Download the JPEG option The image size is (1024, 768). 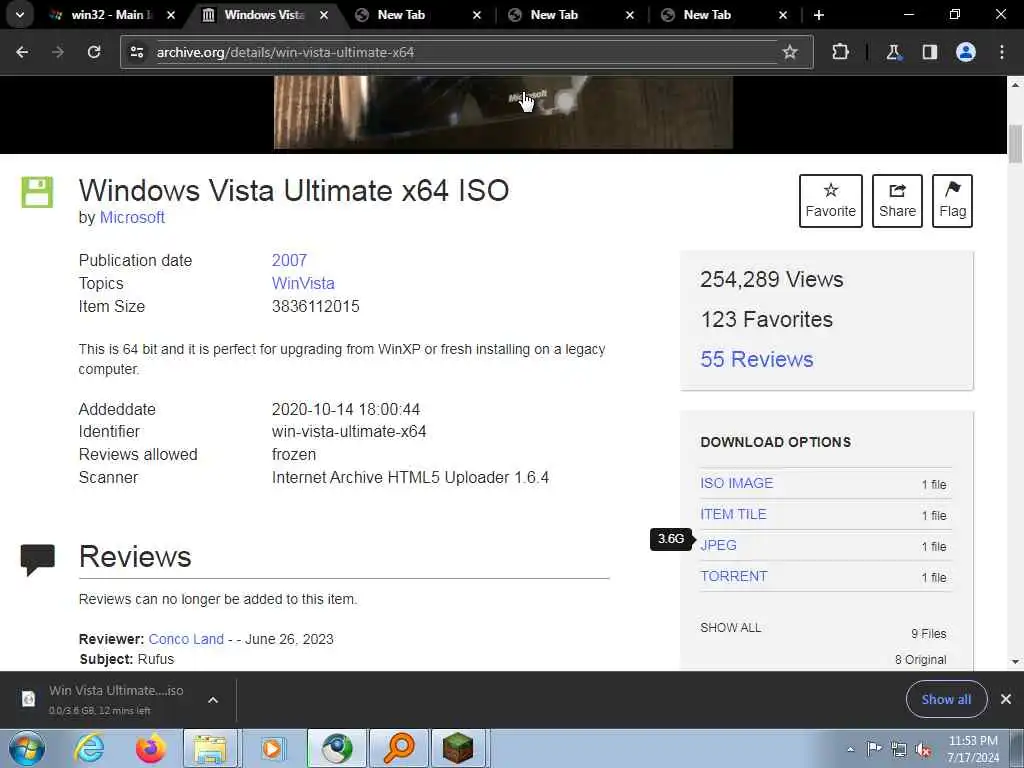(x=718, y=545)
